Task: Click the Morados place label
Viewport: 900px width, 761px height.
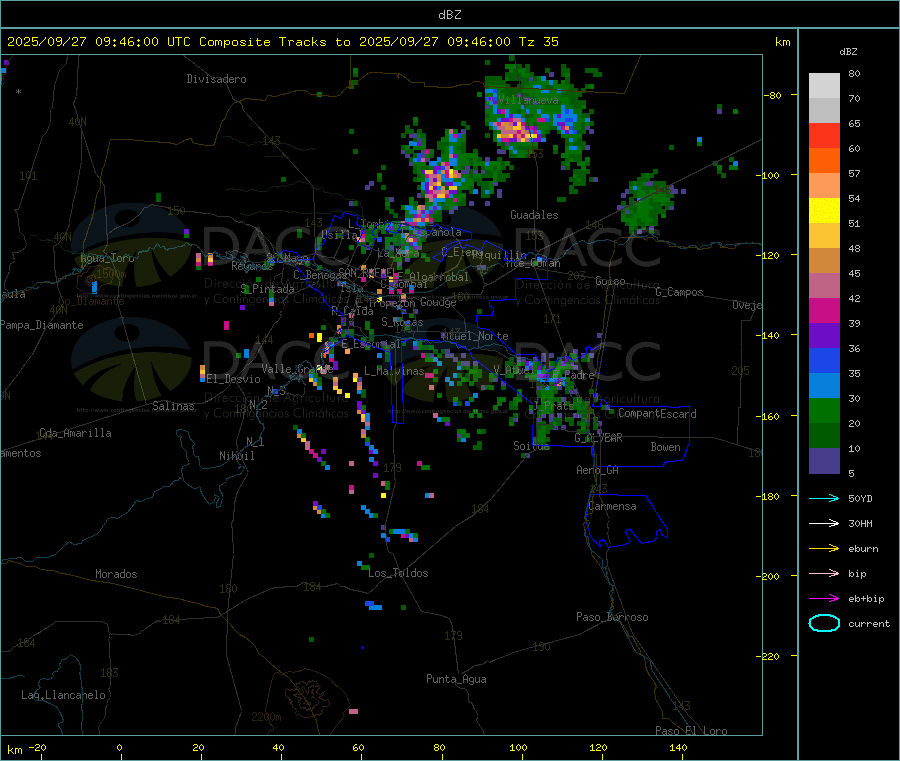Action: pos(116,574)
